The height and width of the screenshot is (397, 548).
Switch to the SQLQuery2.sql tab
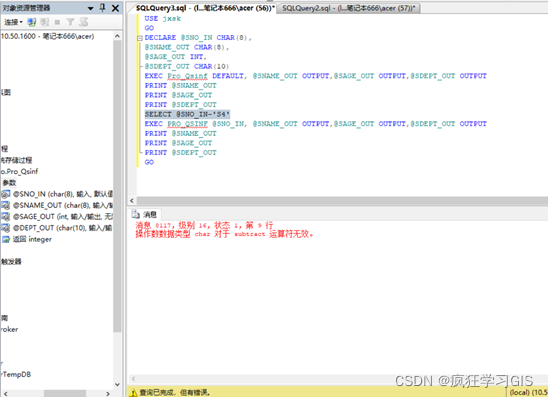point(348,8)
